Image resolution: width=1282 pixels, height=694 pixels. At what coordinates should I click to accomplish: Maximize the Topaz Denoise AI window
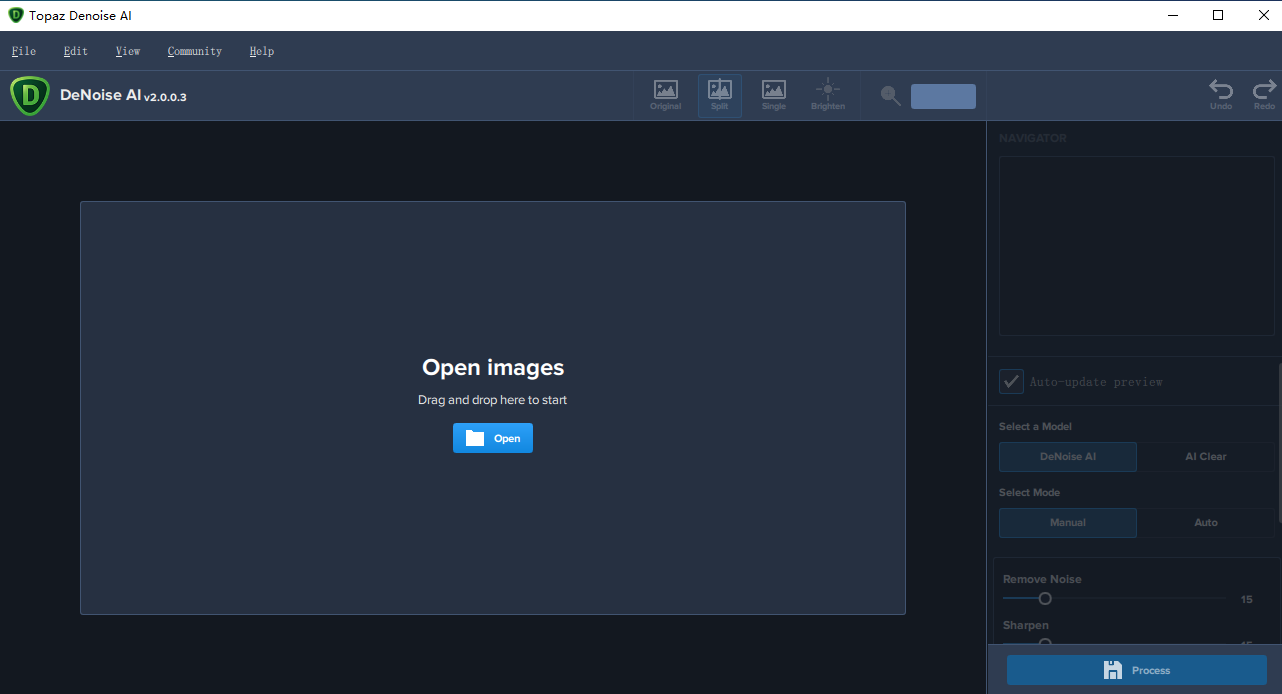pyautogui.click(x=1218, y=15)
